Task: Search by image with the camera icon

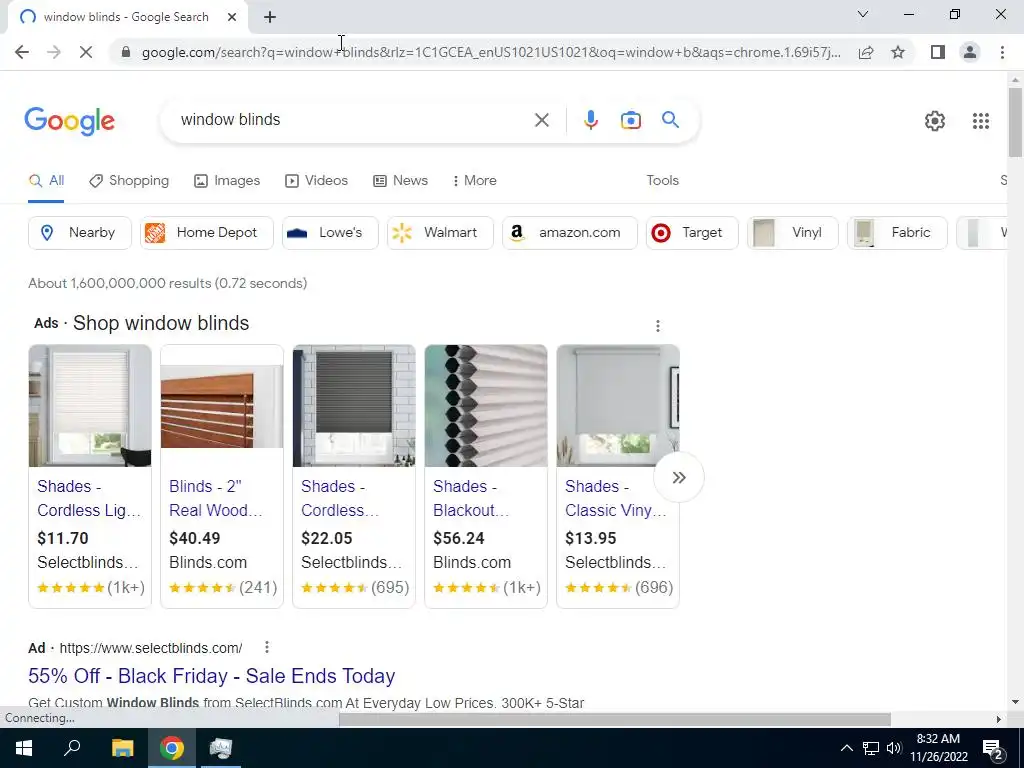Action: 630,120
